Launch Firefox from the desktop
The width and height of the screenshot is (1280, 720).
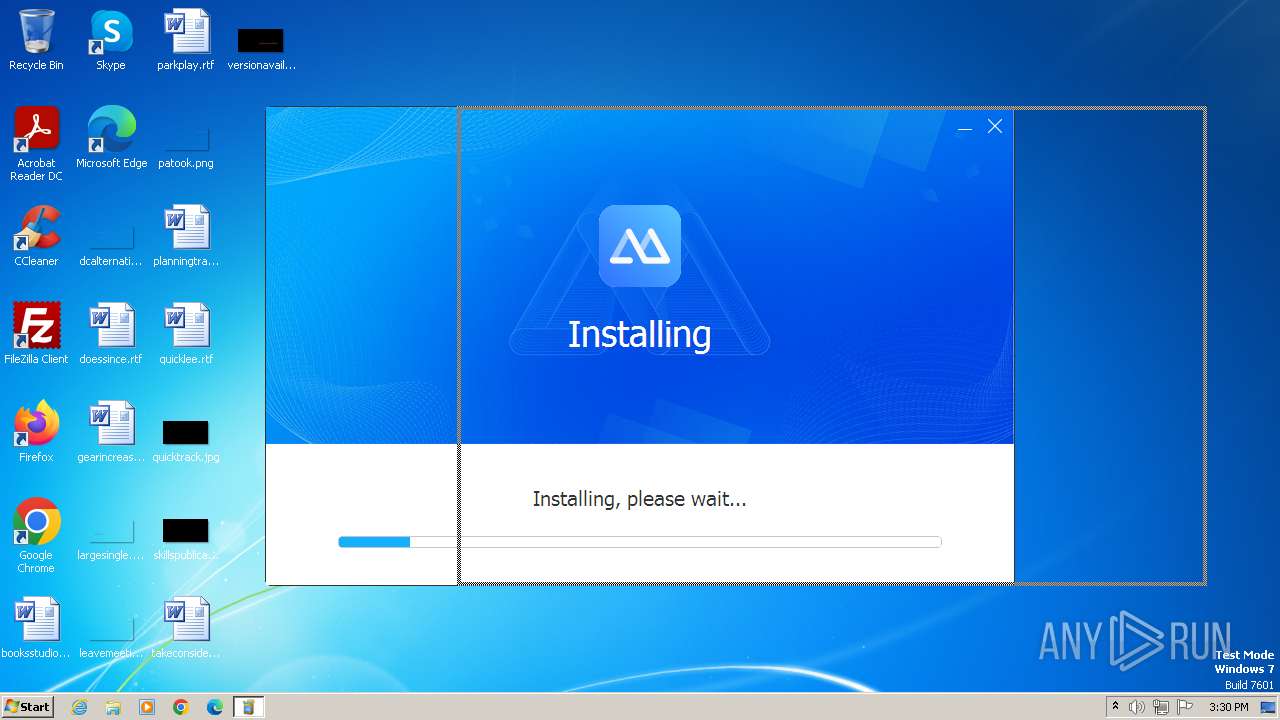coord(36,432)
